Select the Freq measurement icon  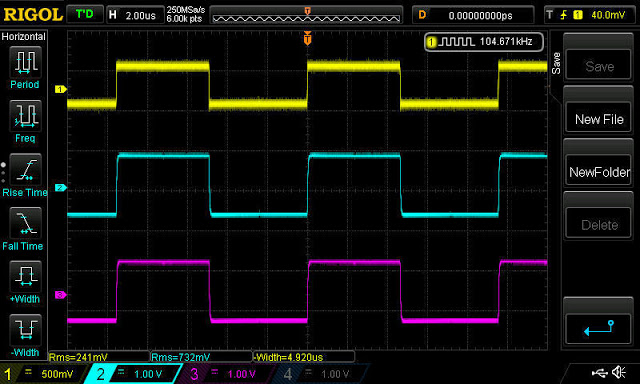tap(25, 116)
